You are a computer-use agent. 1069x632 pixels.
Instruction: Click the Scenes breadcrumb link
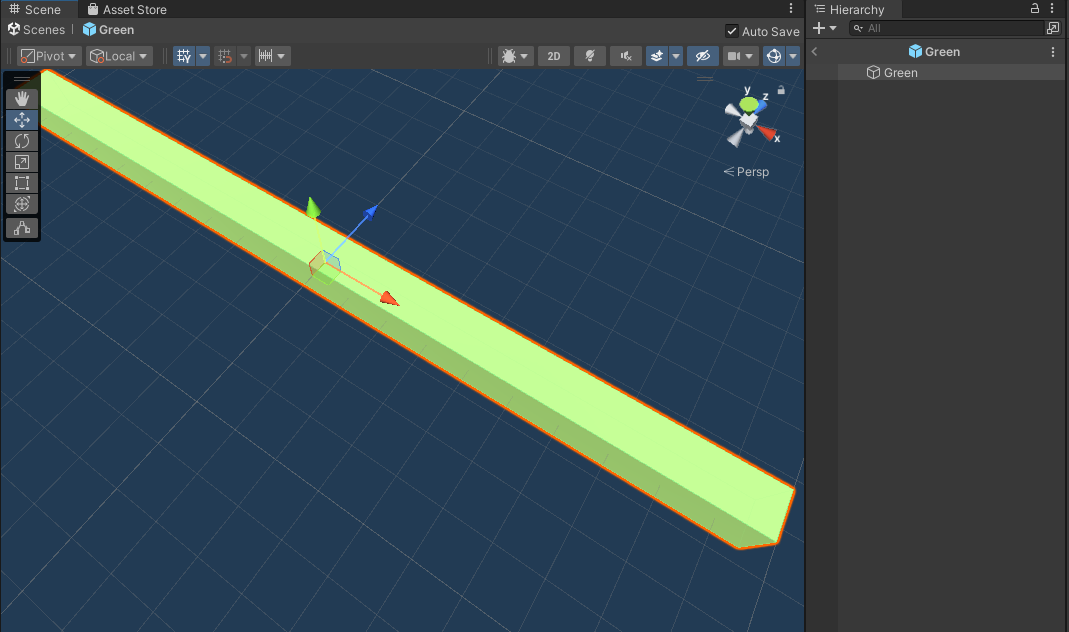click(x=37, y=29)
